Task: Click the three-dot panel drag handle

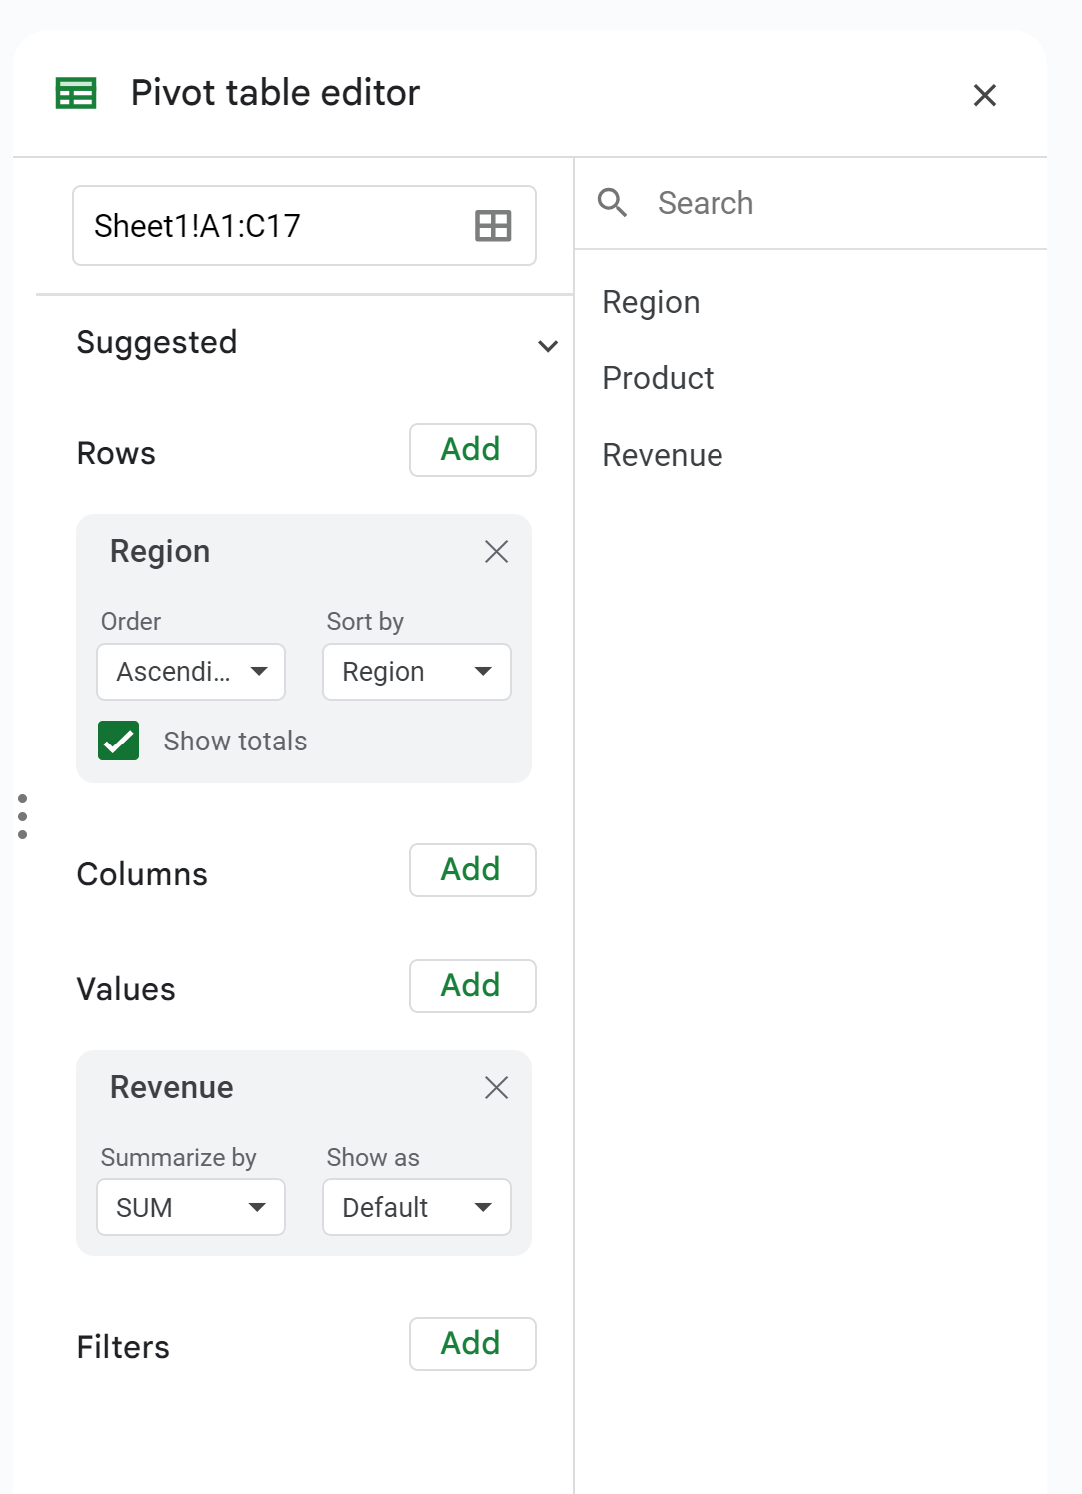Action: tap(22, 816)
